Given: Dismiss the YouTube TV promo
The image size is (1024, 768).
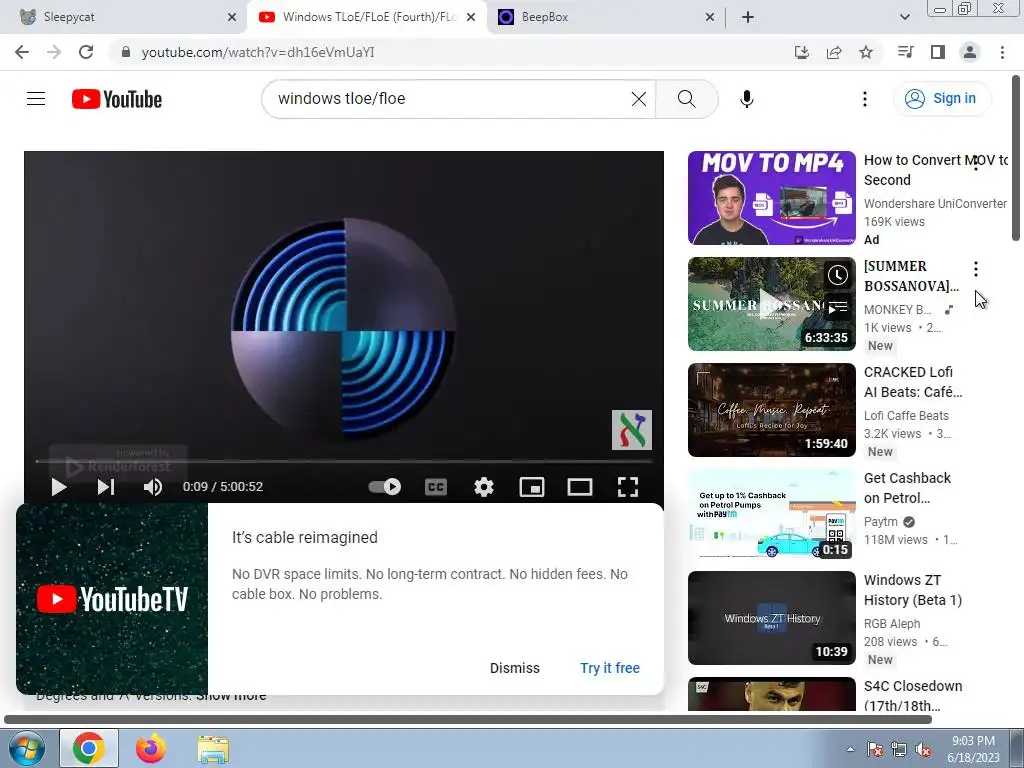Looking at the screenshot, I should (x=515, y=668).
